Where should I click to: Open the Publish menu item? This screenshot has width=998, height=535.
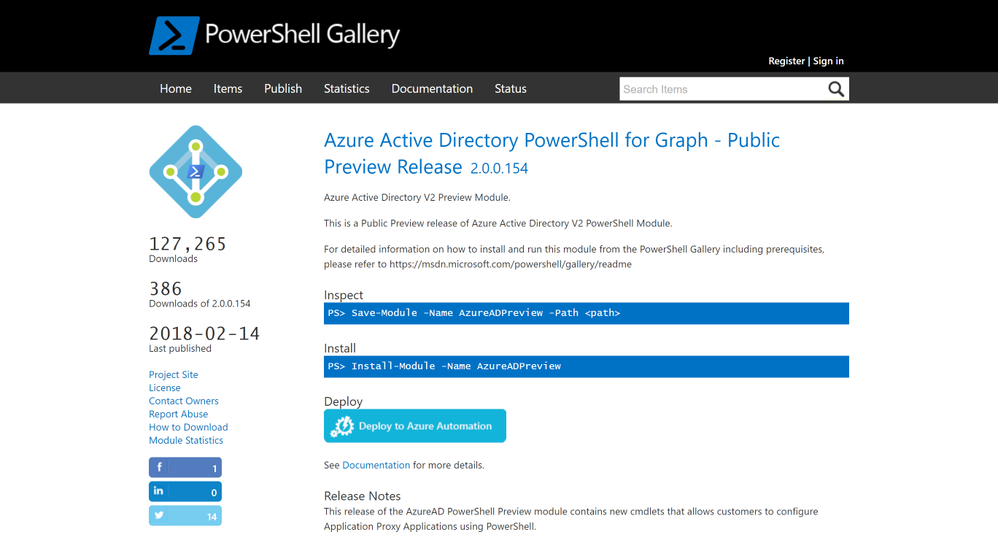point(283,88)
